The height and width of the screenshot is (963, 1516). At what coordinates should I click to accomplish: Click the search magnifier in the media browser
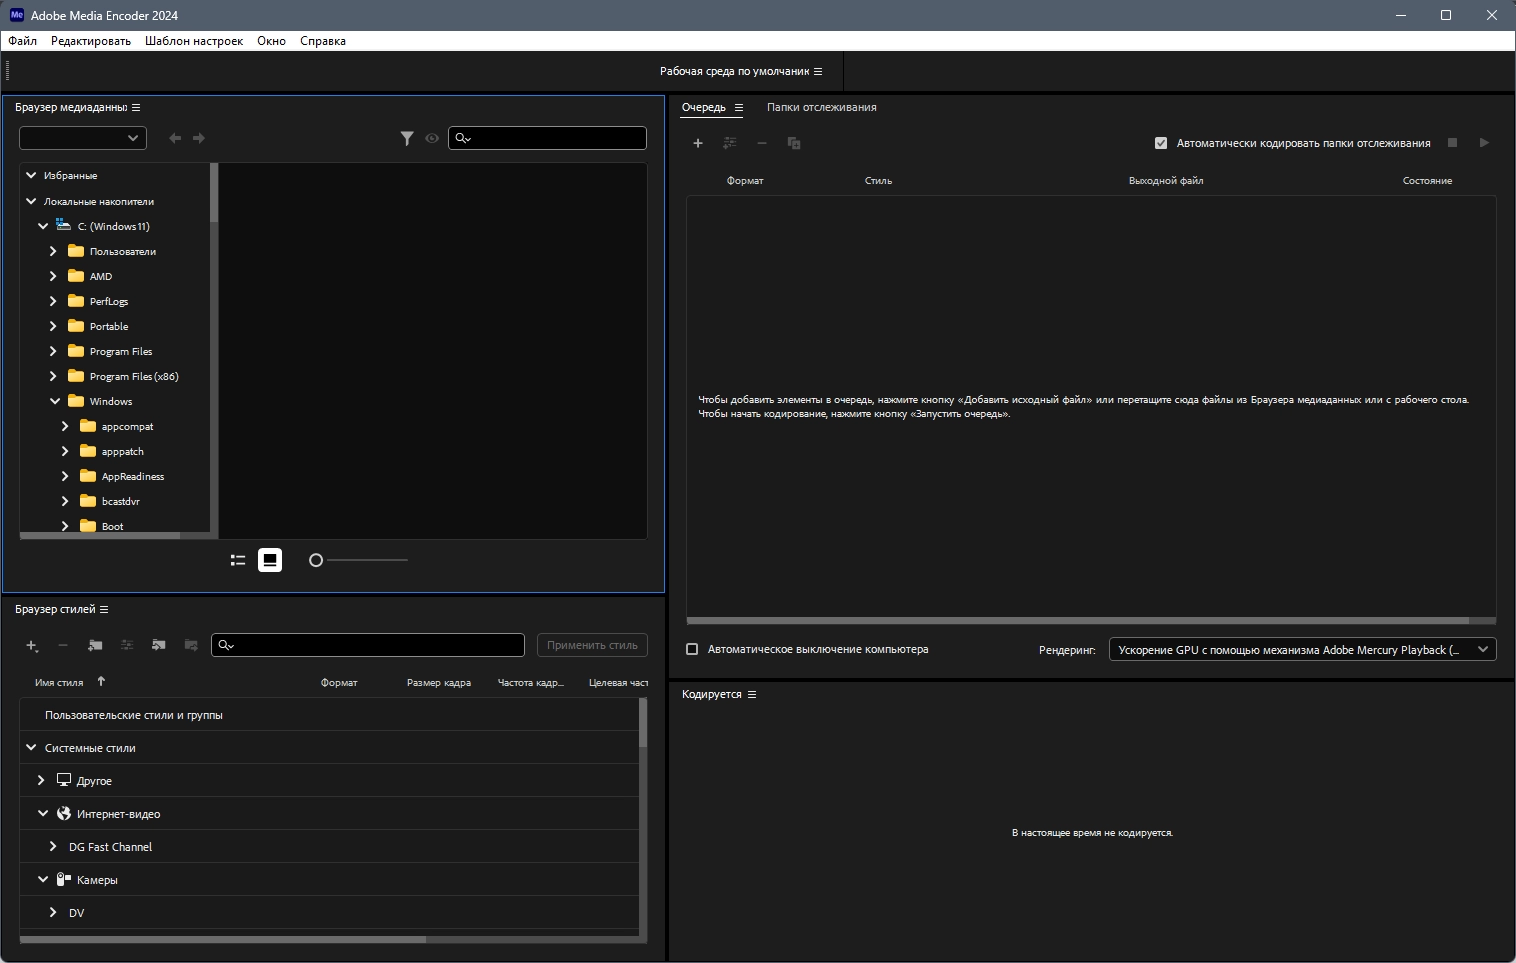tap(463, 138)
